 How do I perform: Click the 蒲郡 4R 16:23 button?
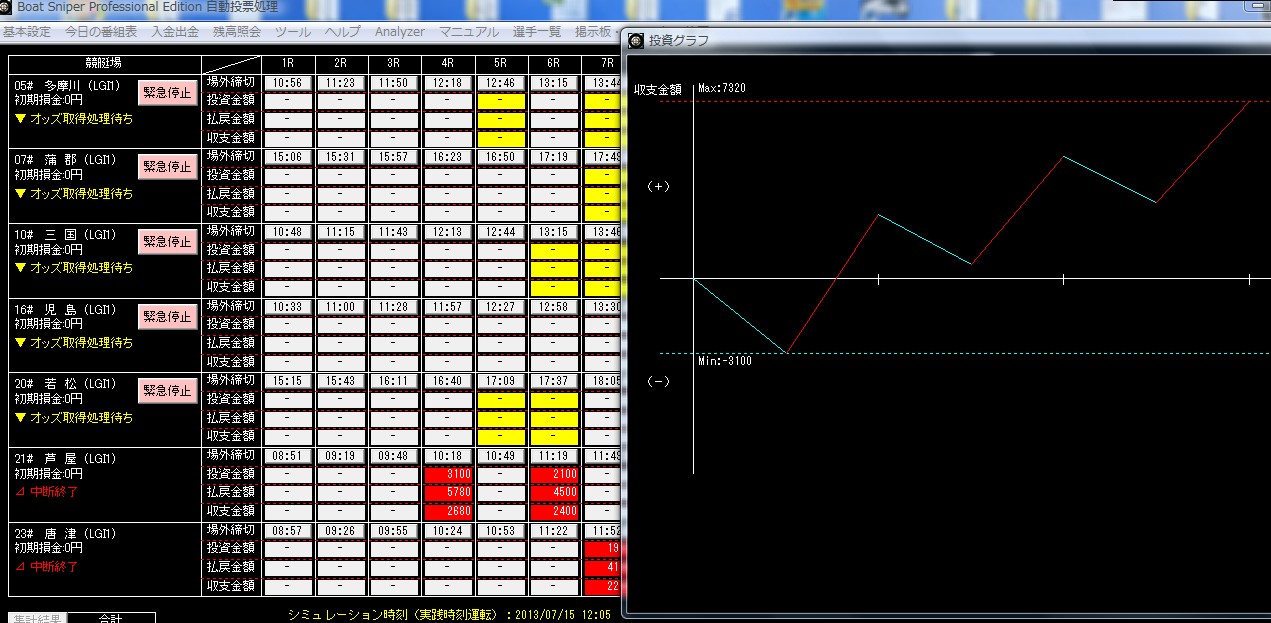tap(448, 157)
